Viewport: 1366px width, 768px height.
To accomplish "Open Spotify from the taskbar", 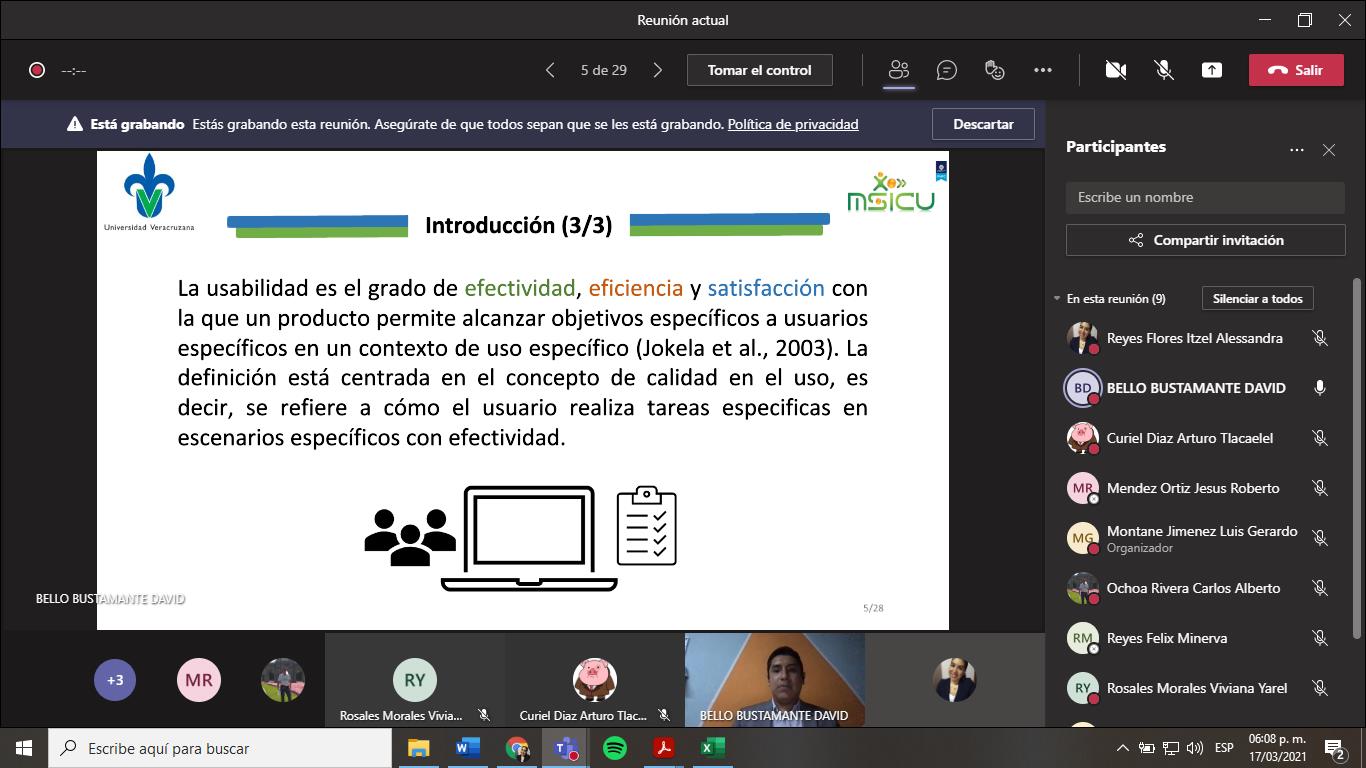I will coord(615,748).
